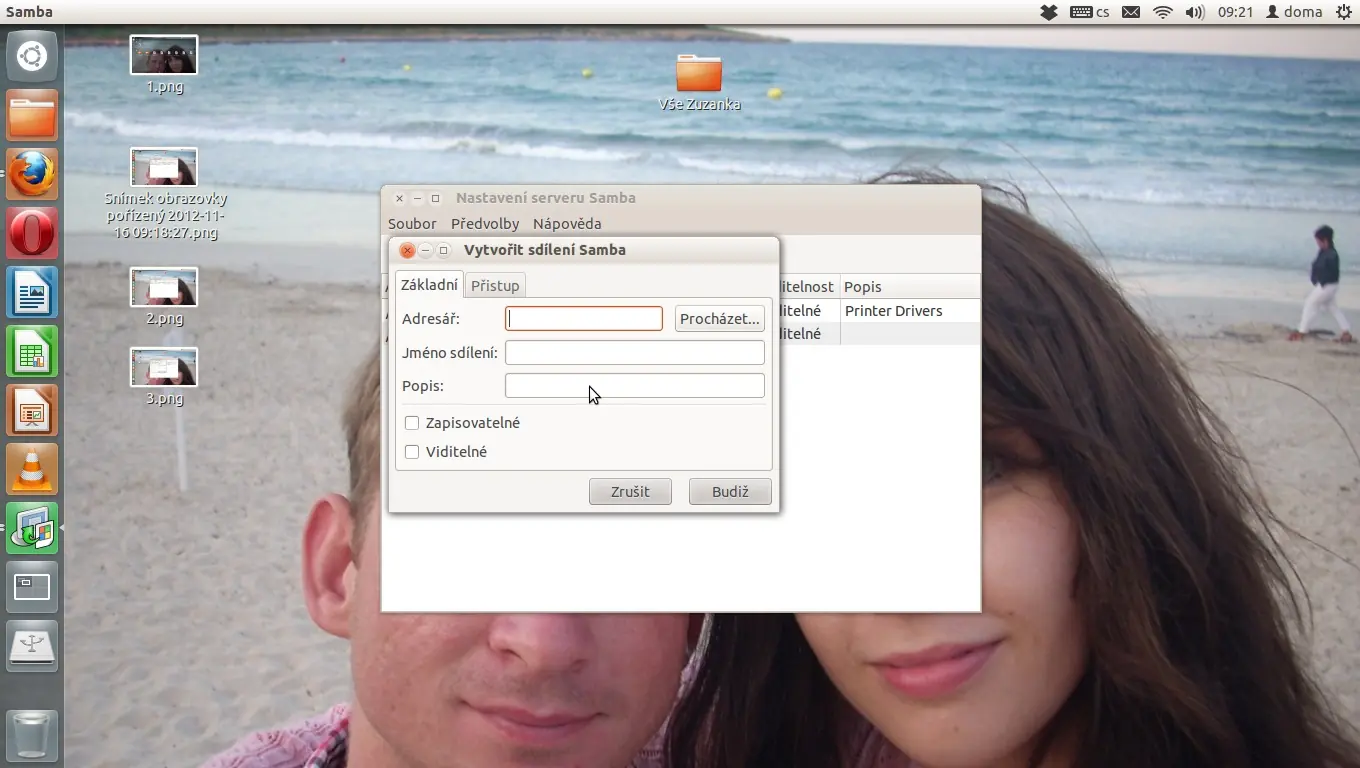Click the Zrušit cancel button
Screen dimensions: 1360x768
[x=630, y=492]
